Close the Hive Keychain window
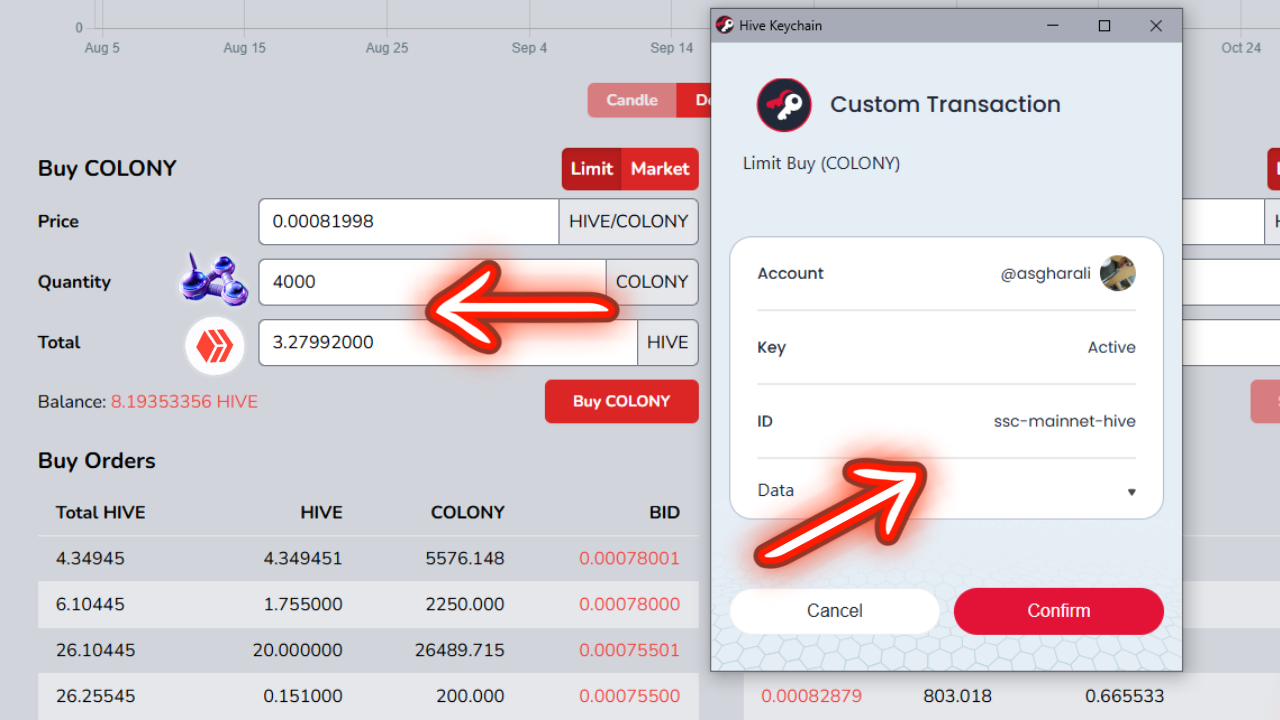This screenshot has width=1280, height=720. [1156, 26]
